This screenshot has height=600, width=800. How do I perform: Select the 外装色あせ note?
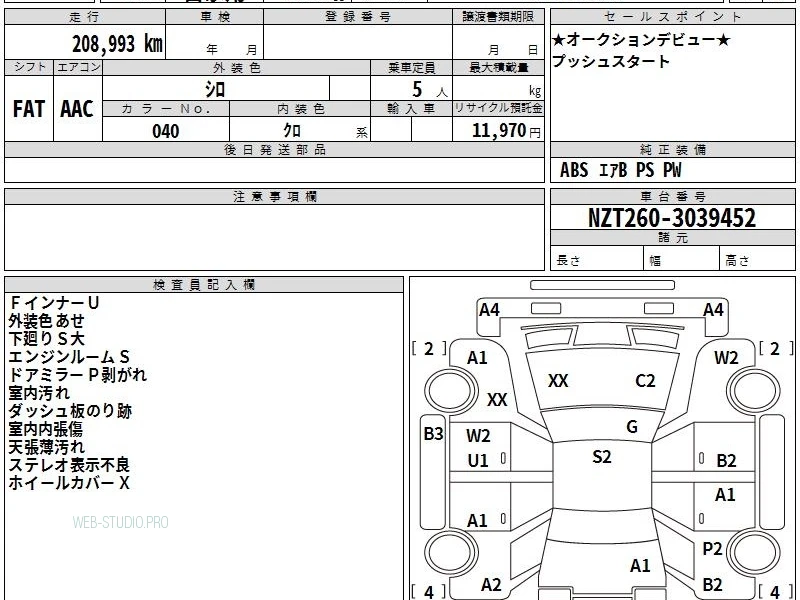coord(46,321)
